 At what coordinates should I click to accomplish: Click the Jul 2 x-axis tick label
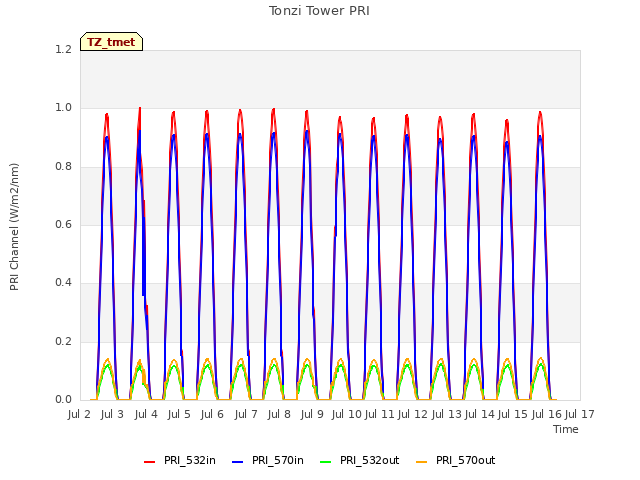click(x=79, y=414)
